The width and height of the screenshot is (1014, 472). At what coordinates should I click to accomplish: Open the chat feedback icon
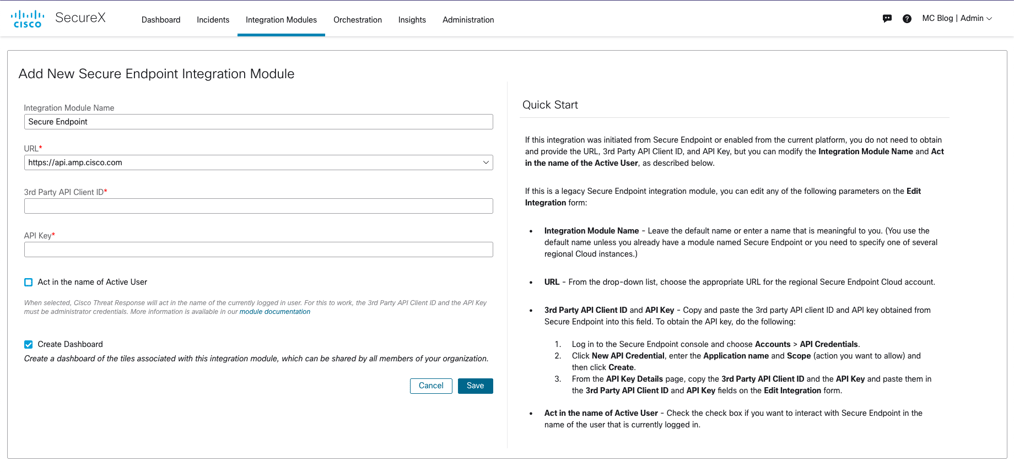887,19
